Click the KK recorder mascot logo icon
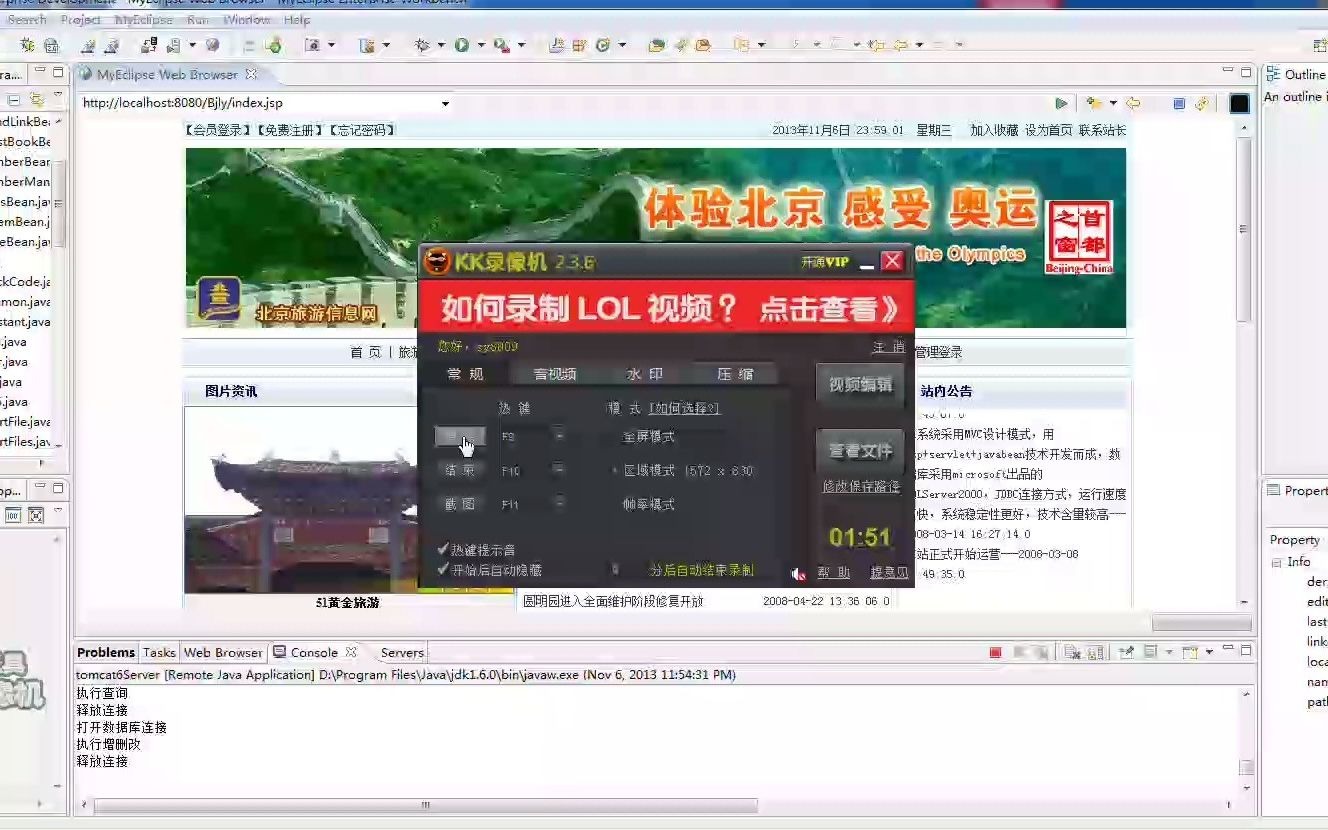This screenshot has width=1328, height=830. [x=437, y=262]
